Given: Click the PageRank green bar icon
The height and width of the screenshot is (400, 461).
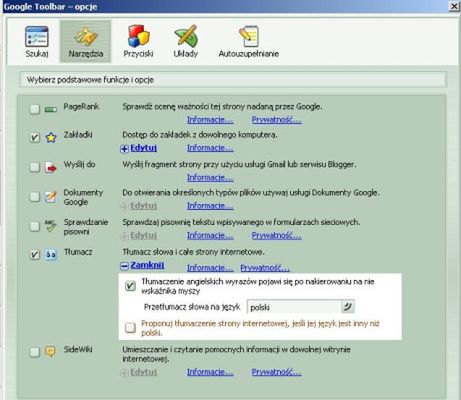Looking at the screenshot, I should 51,109.
